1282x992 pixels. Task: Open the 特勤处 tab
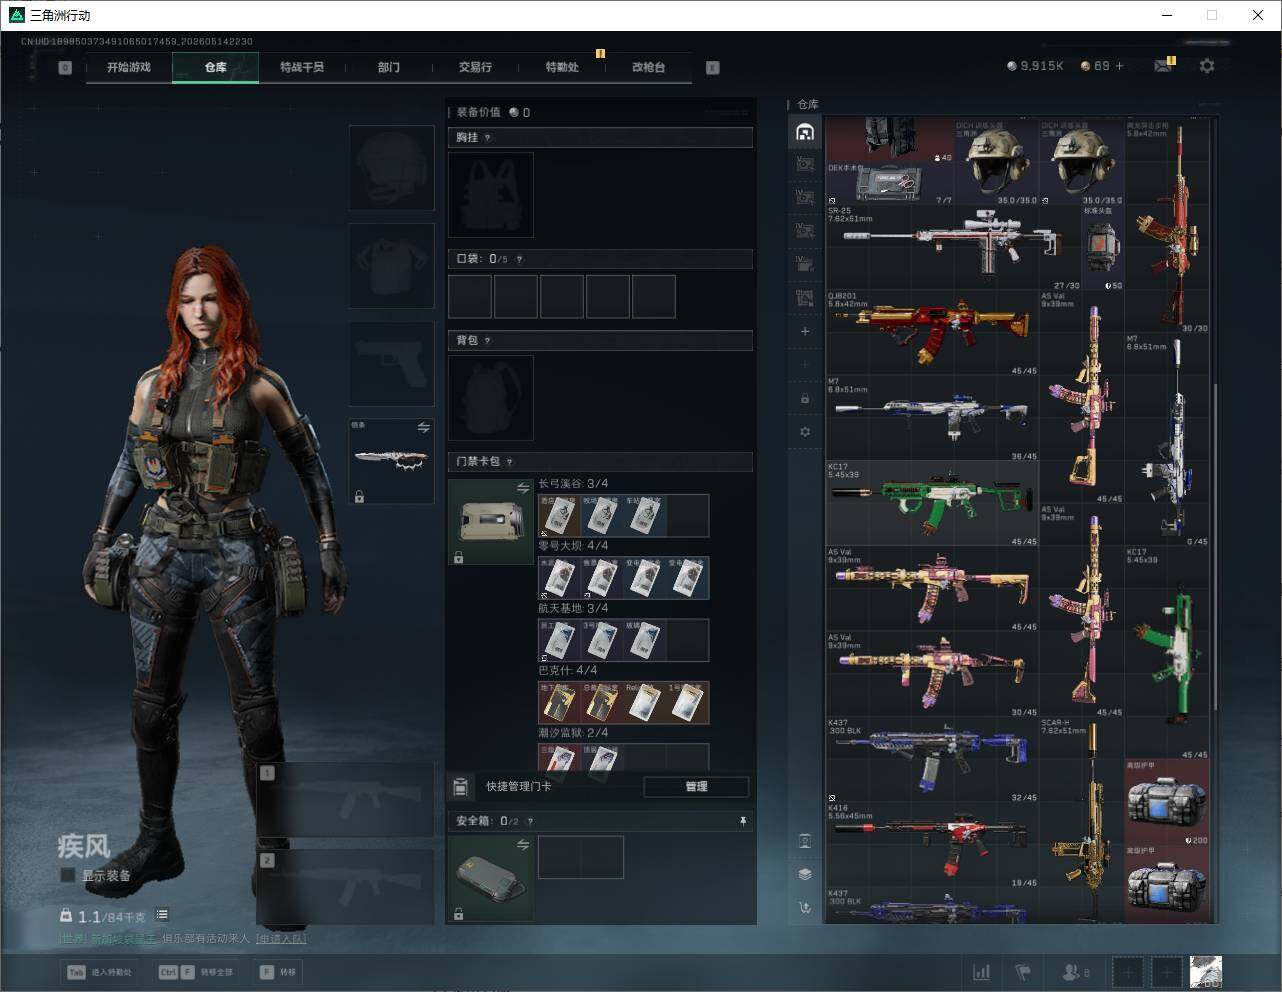pyautogui.click(x=562, y=67)
